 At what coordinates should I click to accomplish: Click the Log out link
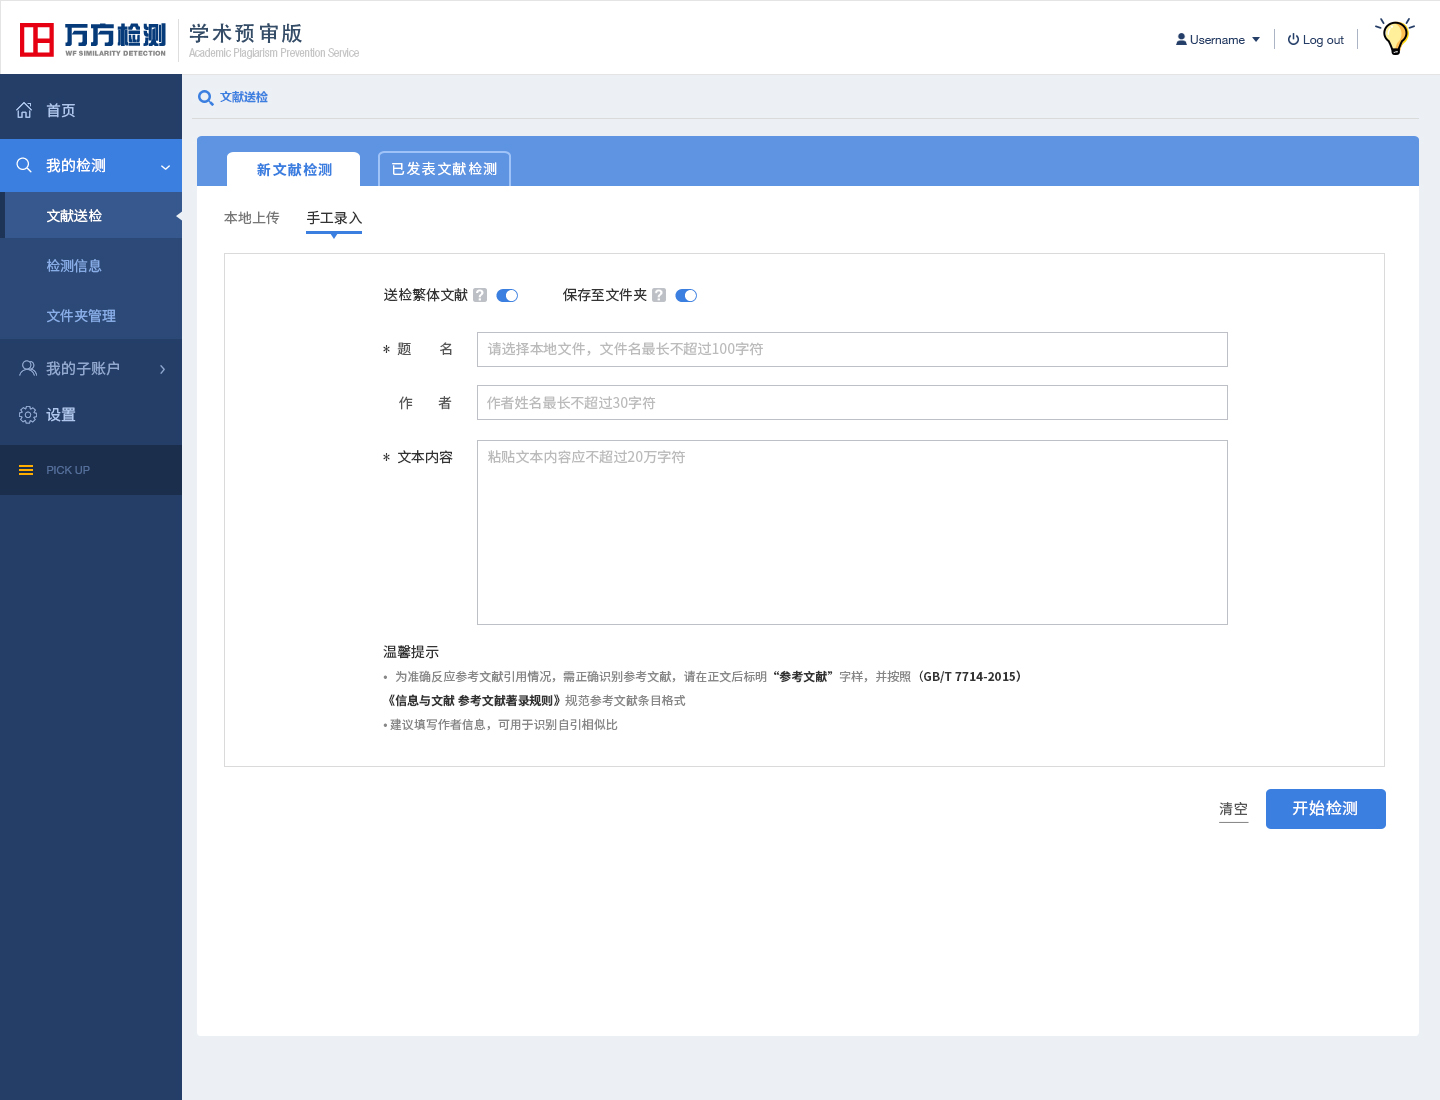coord(1323,40)
